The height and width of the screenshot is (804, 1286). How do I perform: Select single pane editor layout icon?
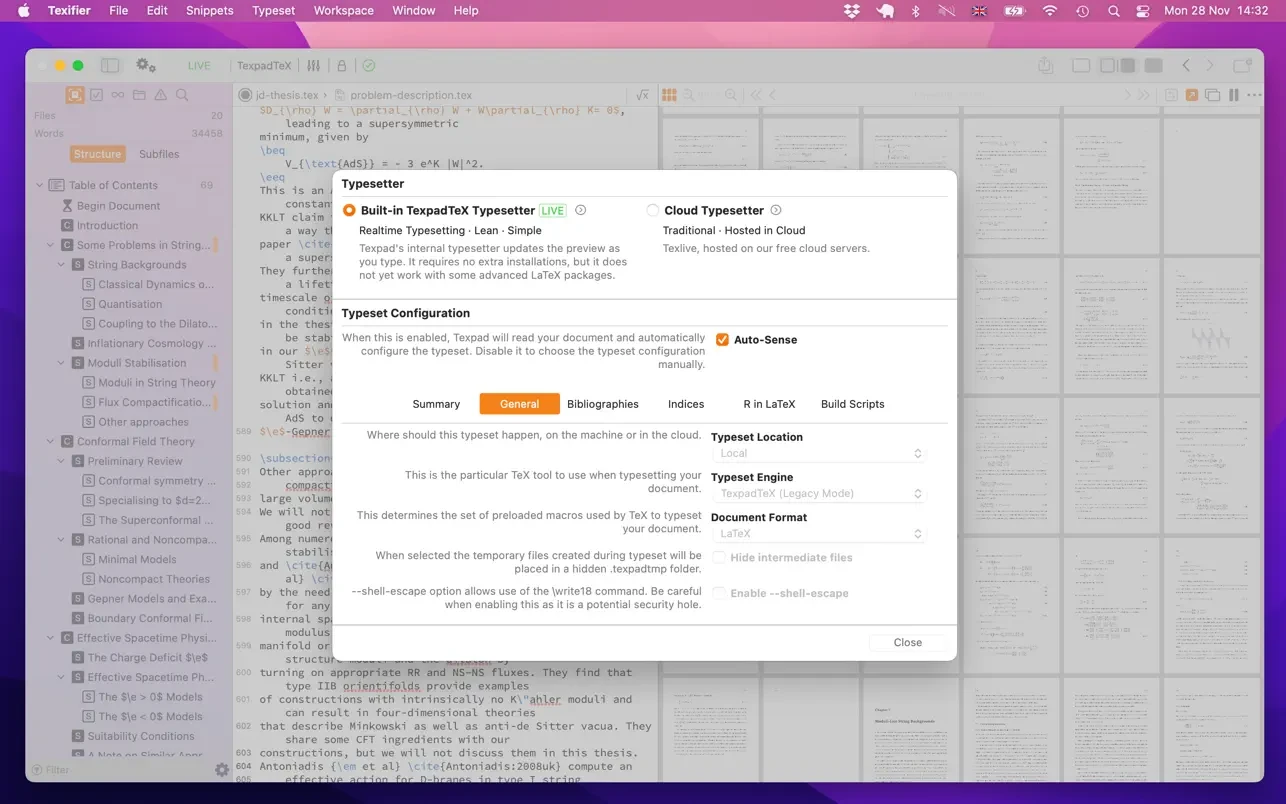[1081, 65]
